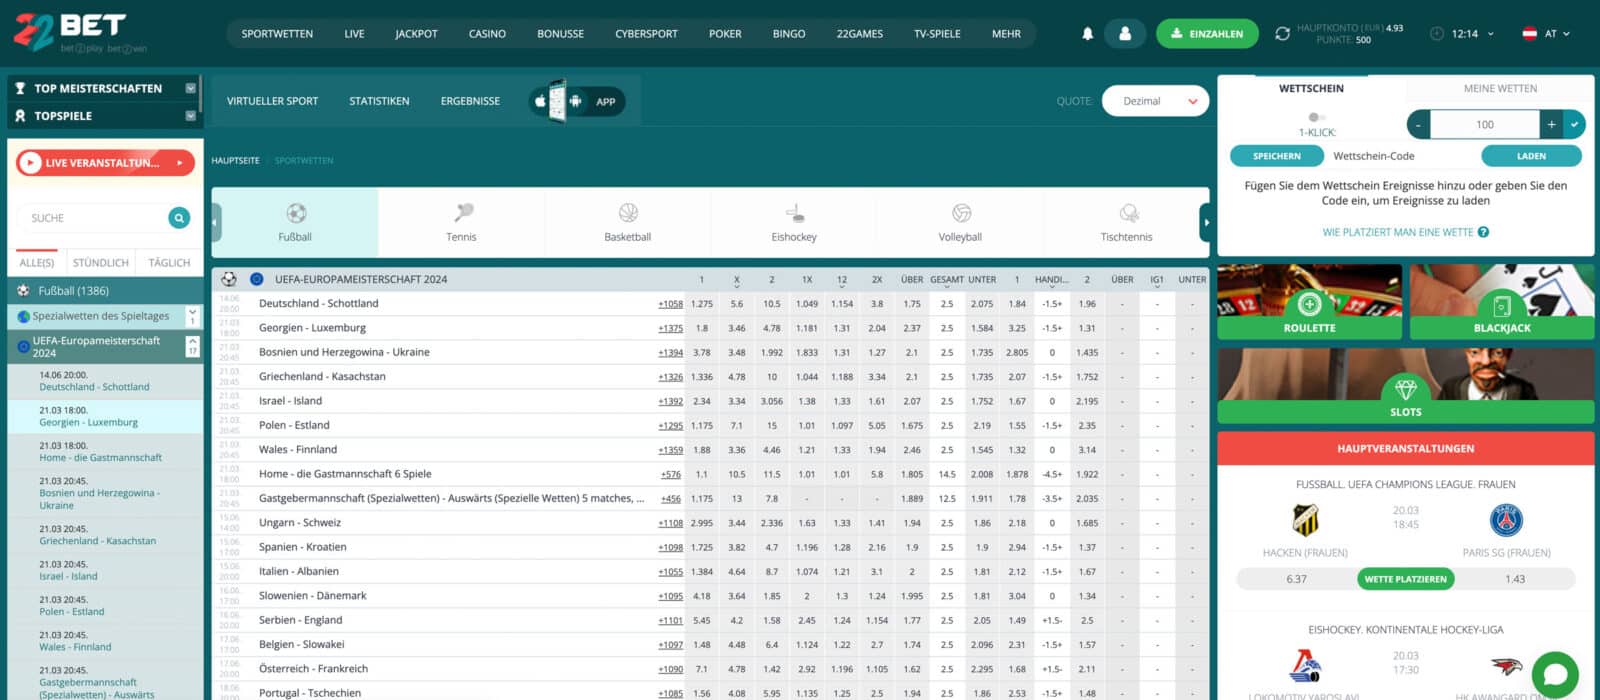Click the 22BET logo
Viewport: 1600px width, 700px height.
pos(81,33)
